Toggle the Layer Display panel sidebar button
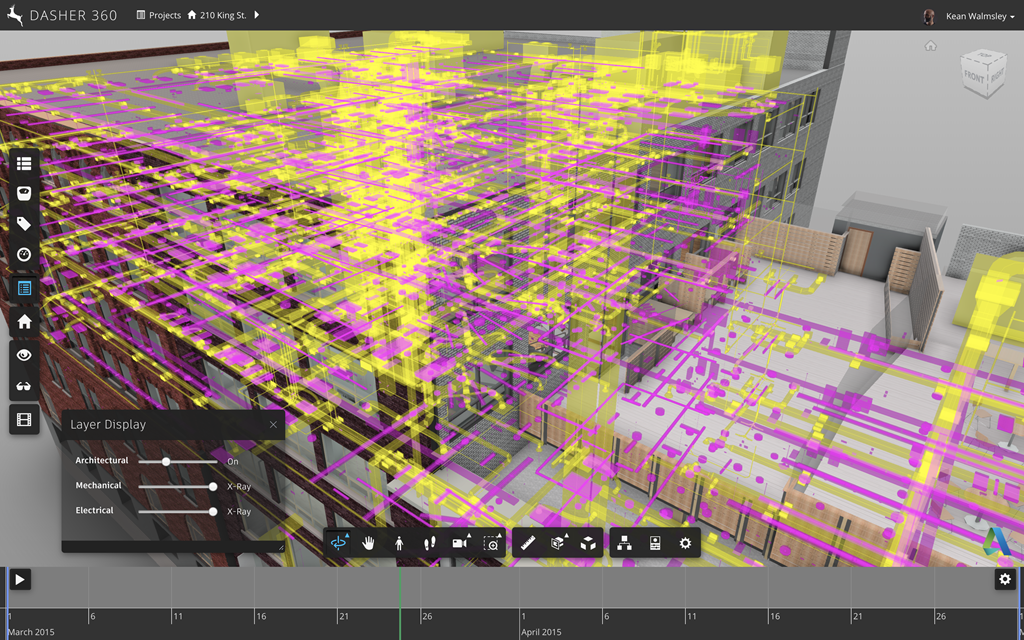Screen dimensions: 1024x640 [24, 288]
